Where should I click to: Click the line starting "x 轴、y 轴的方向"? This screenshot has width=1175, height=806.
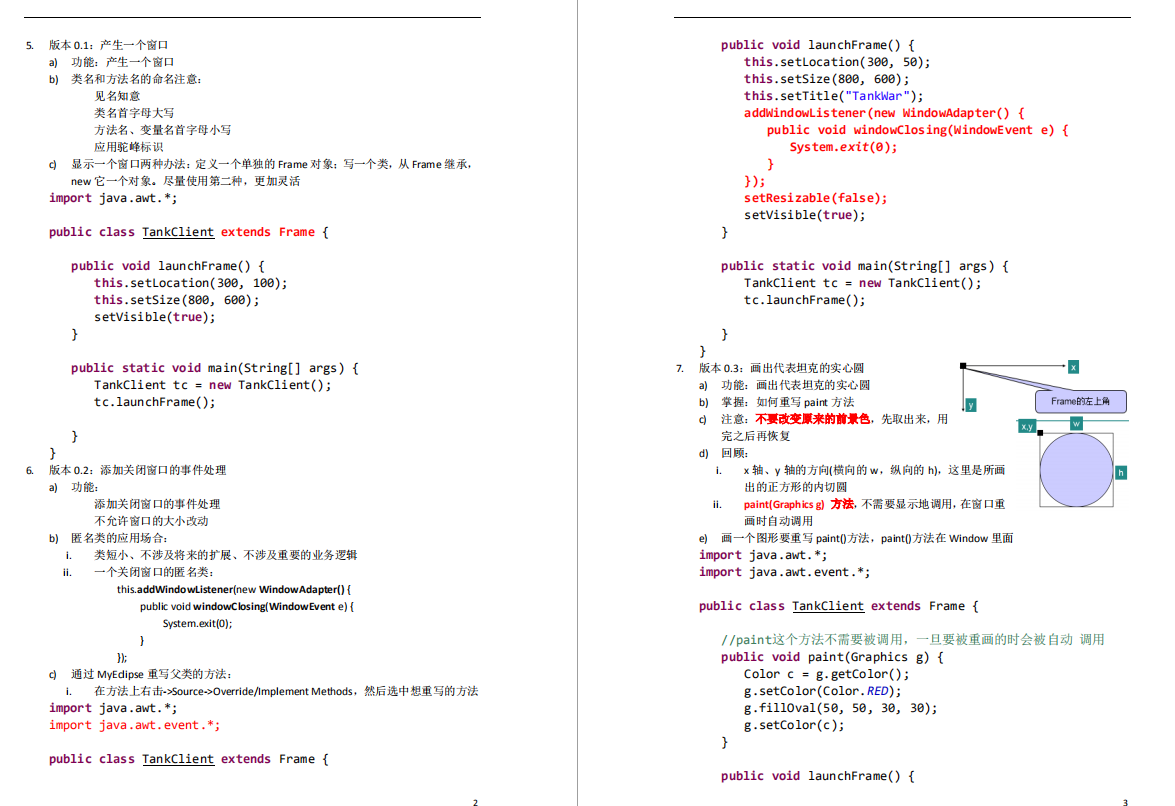pyautogui.click(x=875, y=470)
